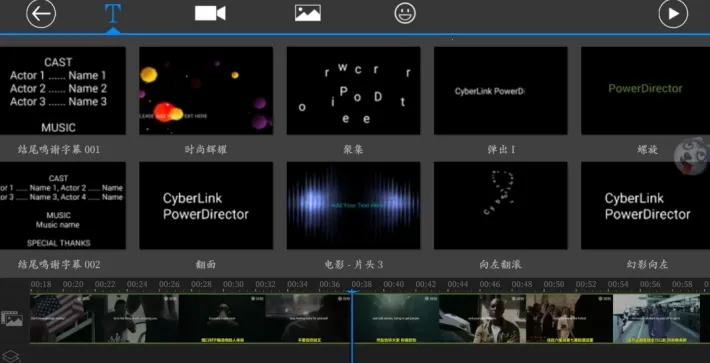
Task: Choose the 电影 - 片头 3 waveform thumbnail
Action: (x=353, y=205)
